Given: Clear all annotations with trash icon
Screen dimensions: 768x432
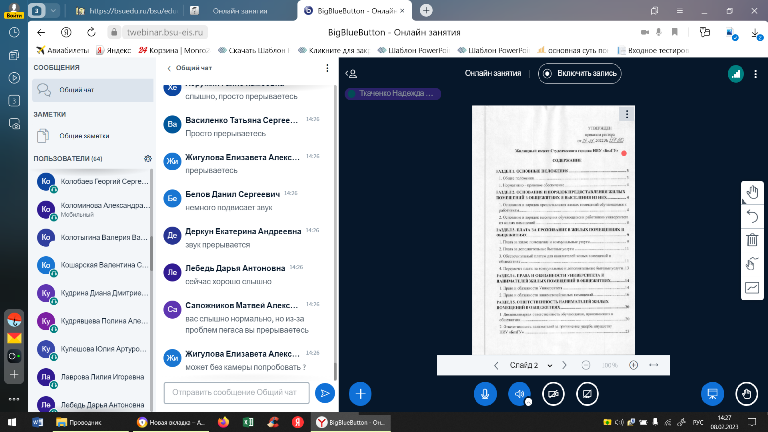Looking at the screenshot, I should [x=752, y=240].
